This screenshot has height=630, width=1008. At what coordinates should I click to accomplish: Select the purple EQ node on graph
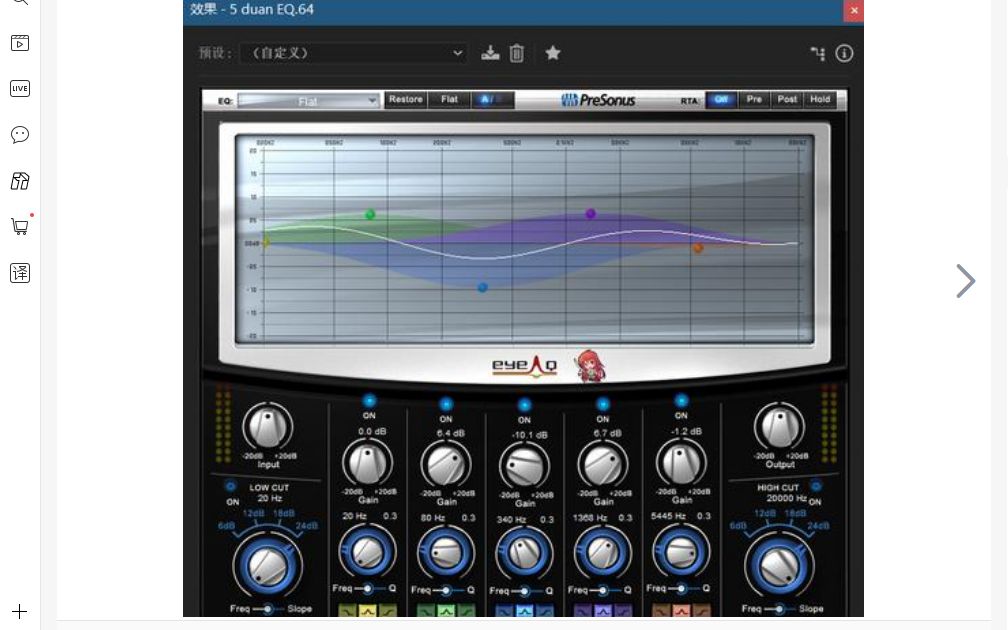click(x=590, y=214)
